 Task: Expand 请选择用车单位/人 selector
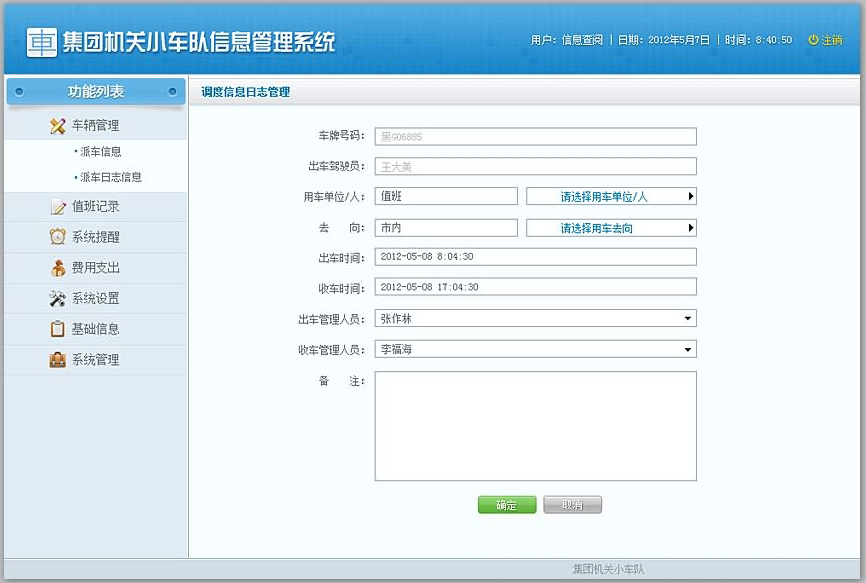pyautogui.click(x=611, y=197)
